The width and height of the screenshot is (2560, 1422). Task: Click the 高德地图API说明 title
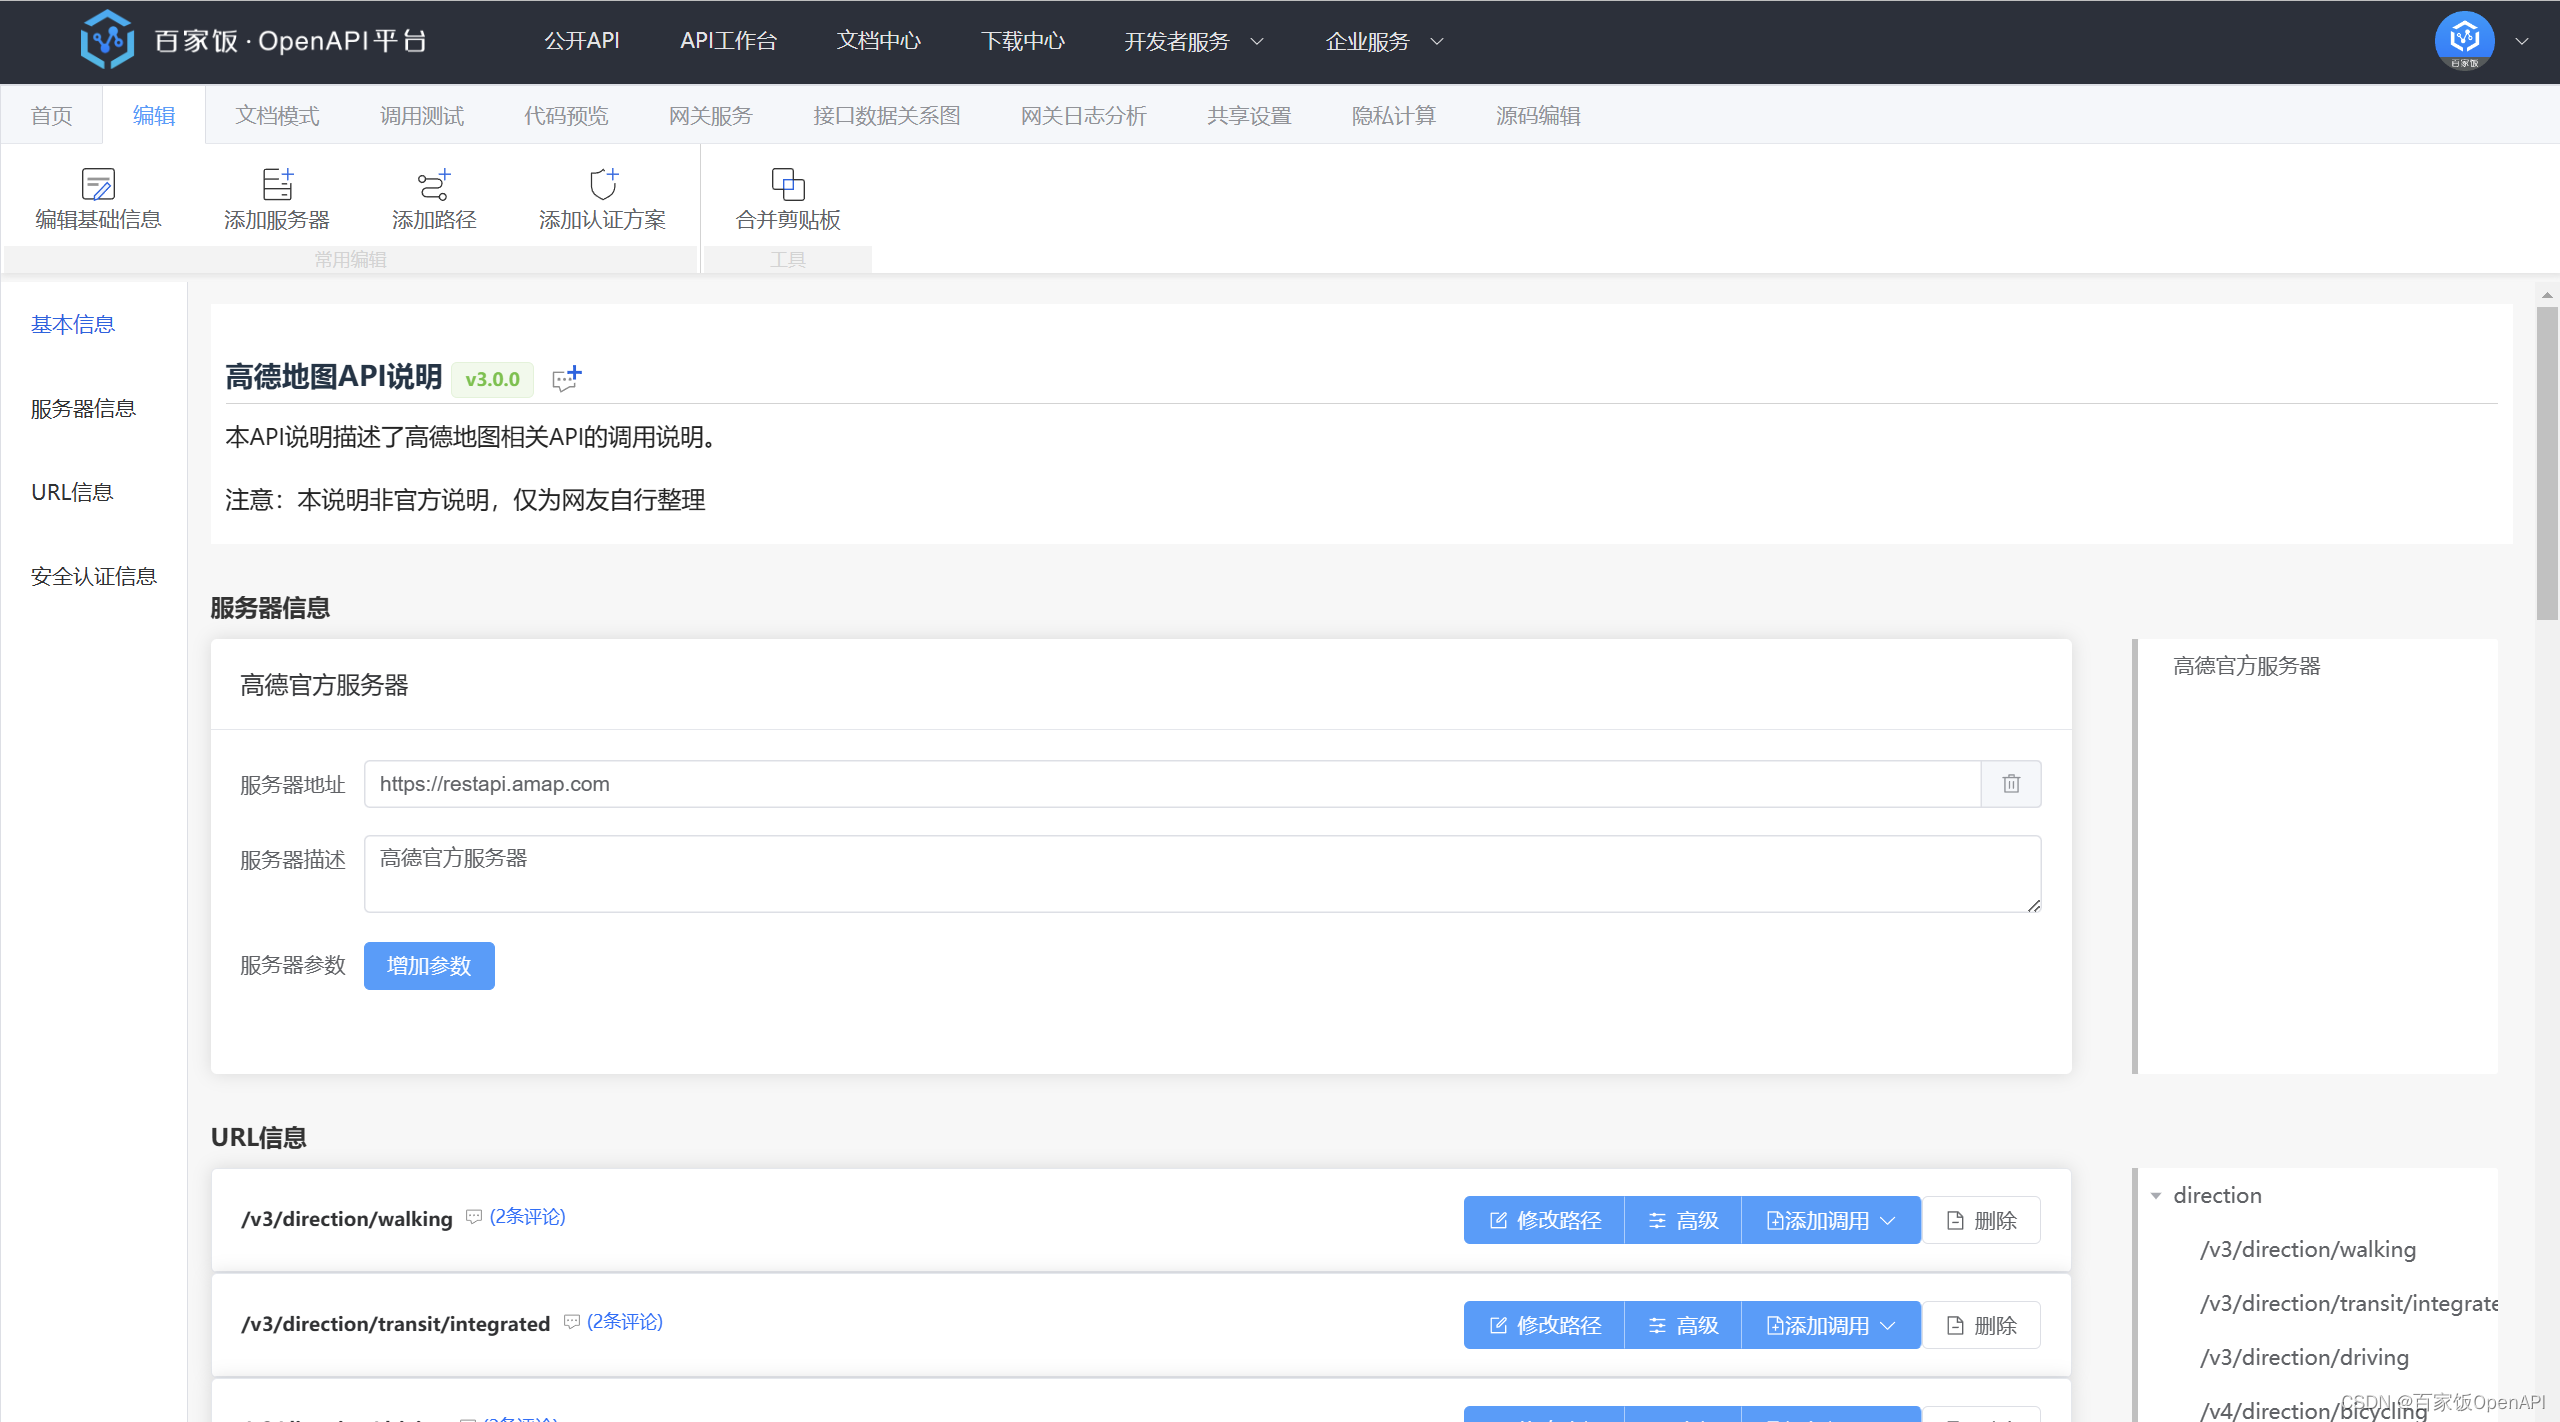pyautogui.click(x=334, y=377)
